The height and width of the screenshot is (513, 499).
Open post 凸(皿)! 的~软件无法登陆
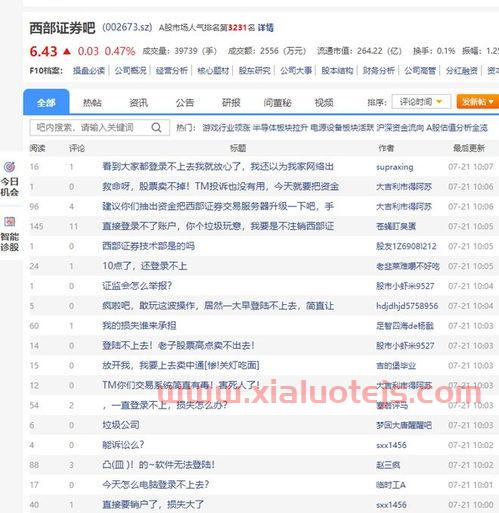pyautogui.click(x=158, y=465)
